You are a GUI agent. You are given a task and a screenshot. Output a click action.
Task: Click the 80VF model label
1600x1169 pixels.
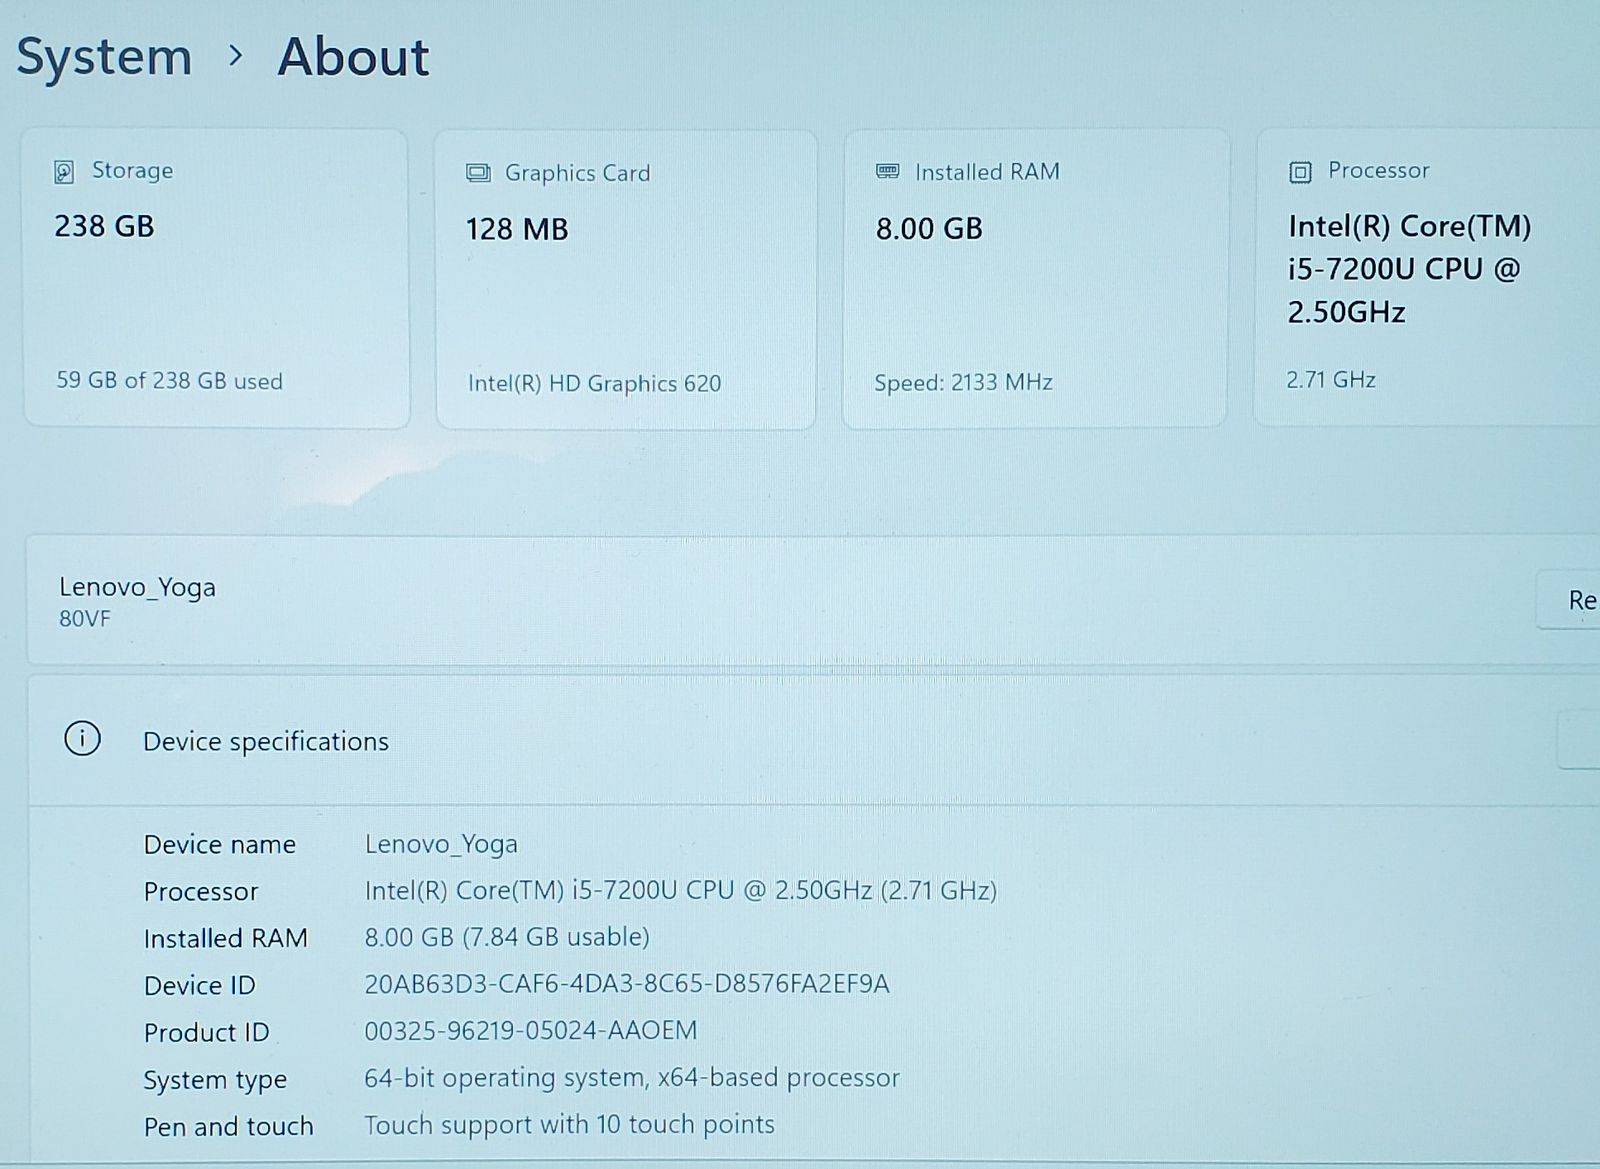pos(85,619)
